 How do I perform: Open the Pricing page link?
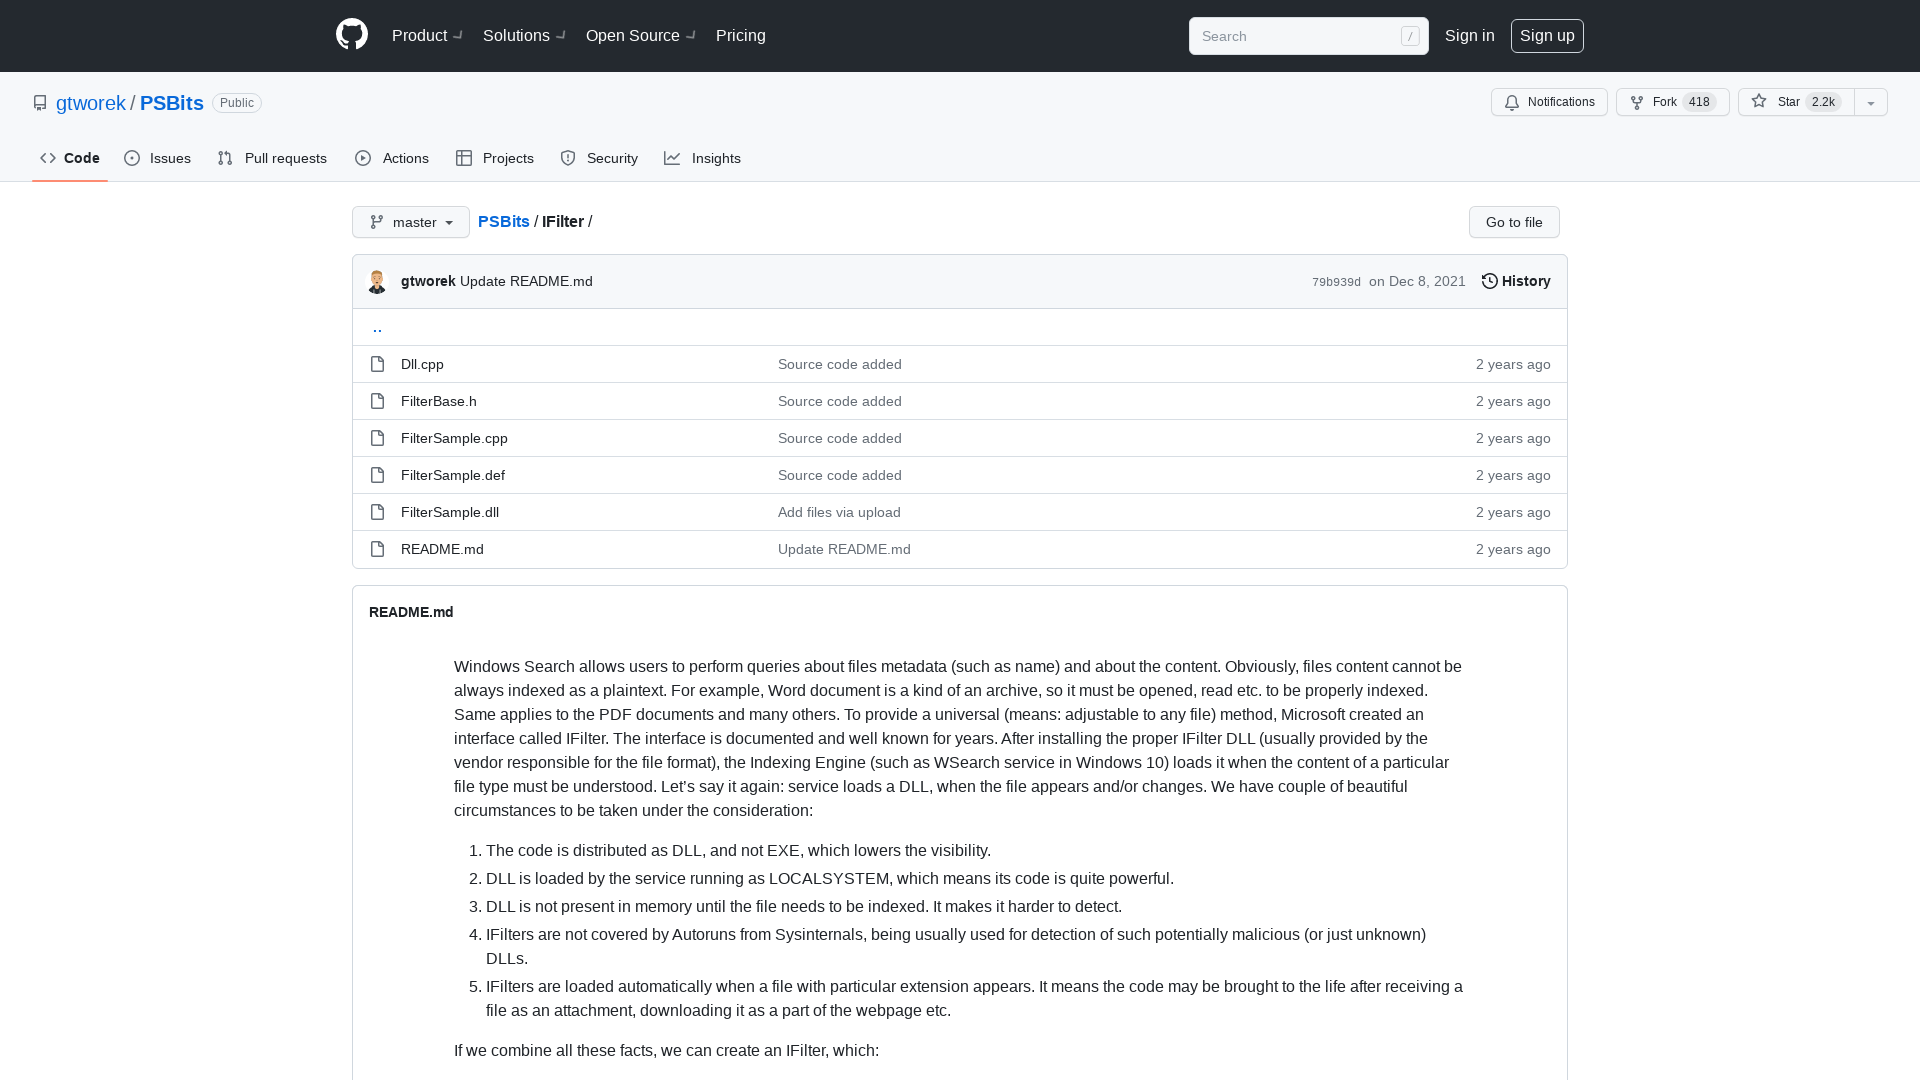tap(741, 35)
